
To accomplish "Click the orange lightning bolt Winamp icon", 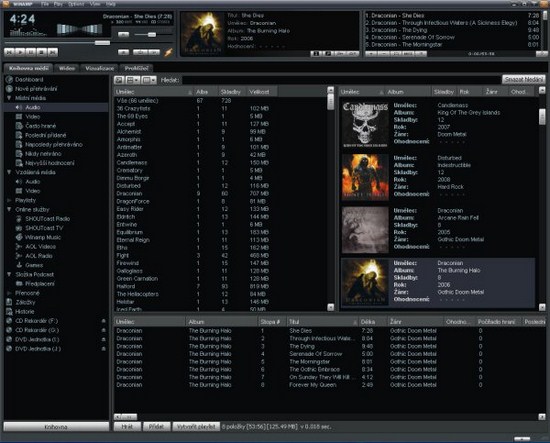I will point(169,52).
